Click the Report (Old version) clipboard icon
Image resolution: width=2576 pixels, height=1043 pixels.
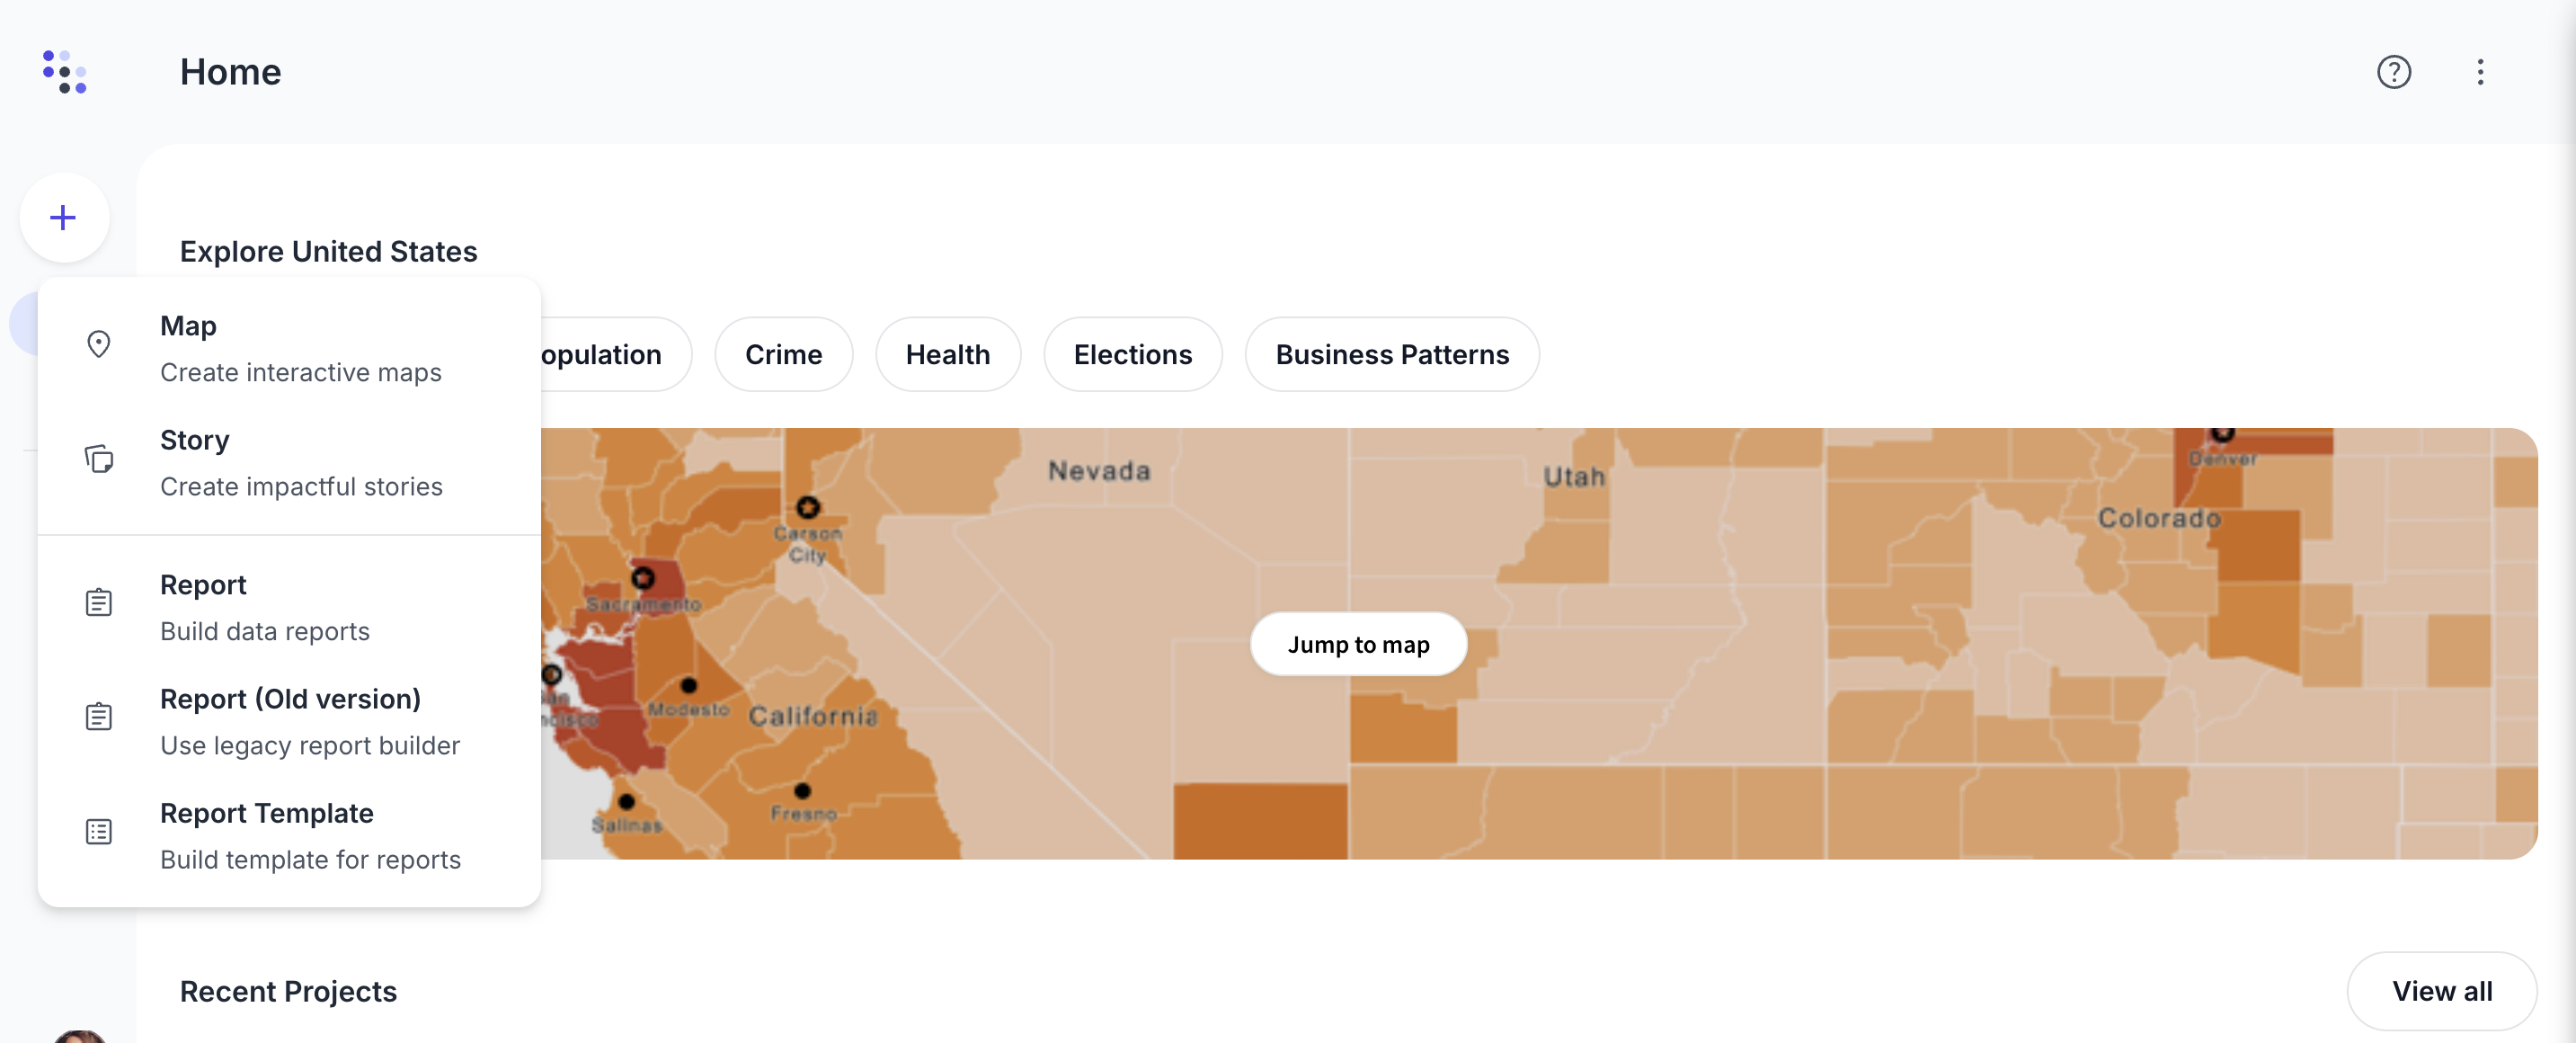[x=98, y=717]
